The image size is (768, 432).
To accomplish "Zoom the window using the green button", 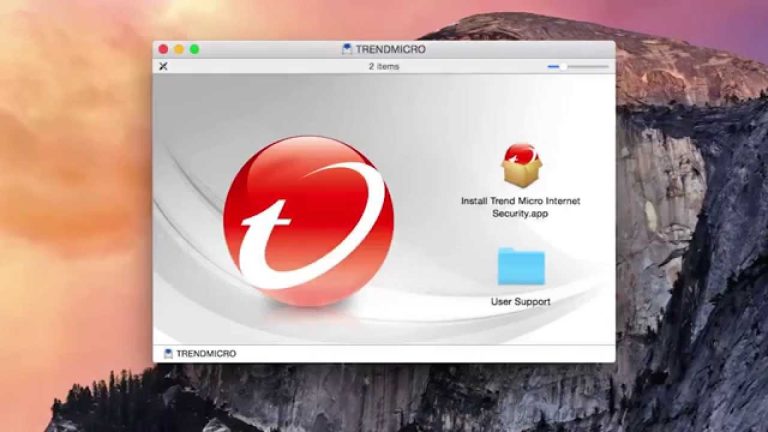I will [194, 49].
